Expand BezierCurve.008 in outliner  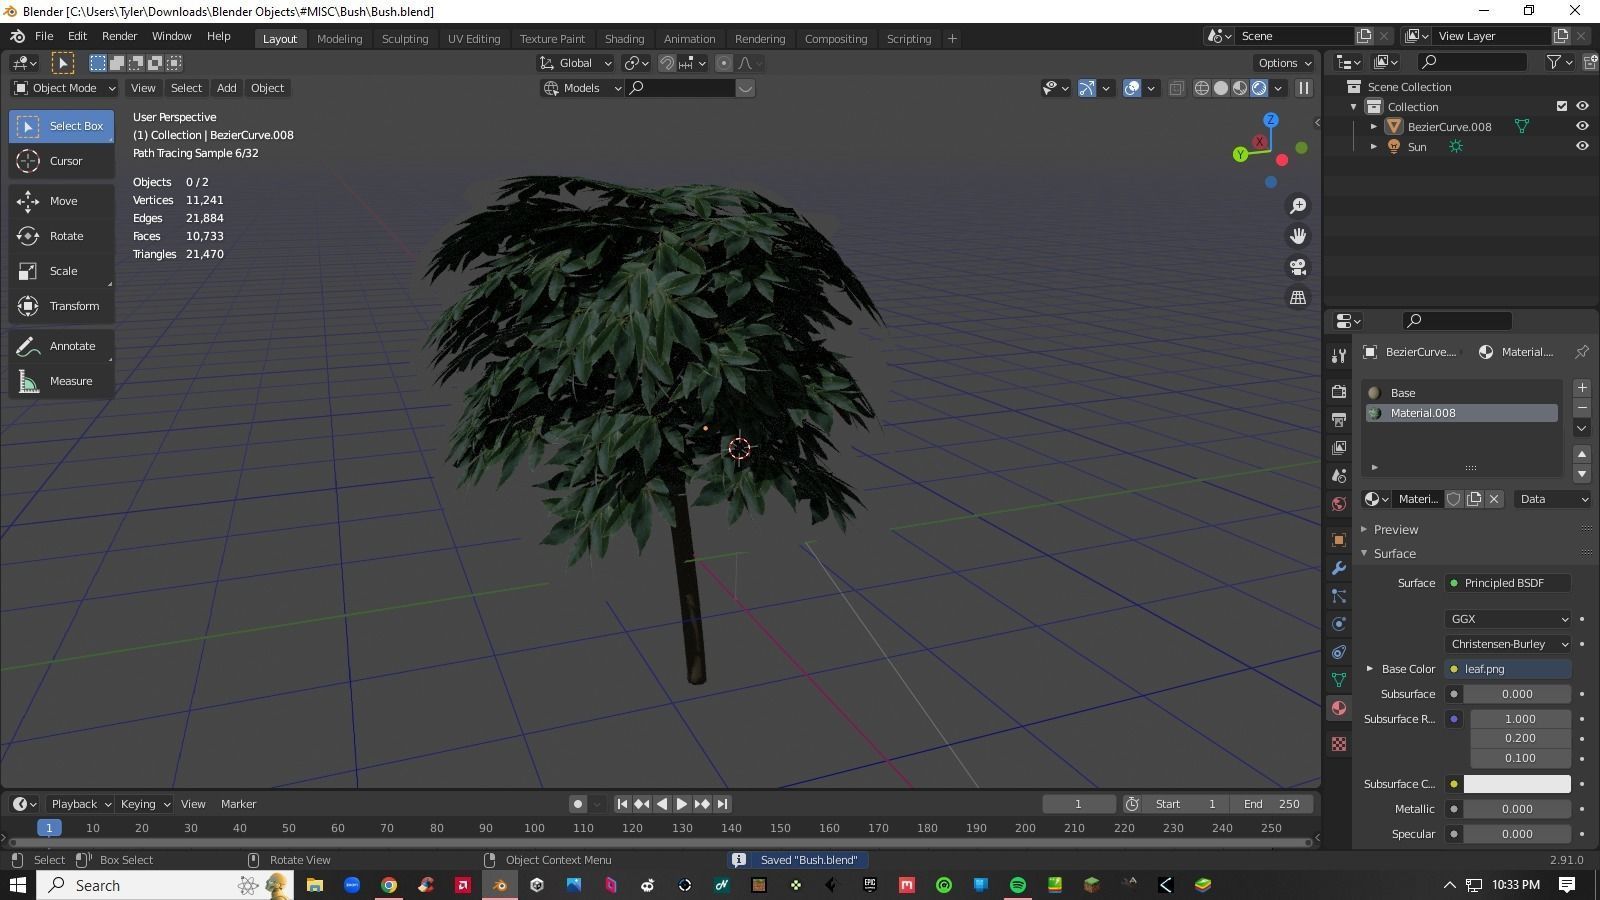click(1374, 127)
